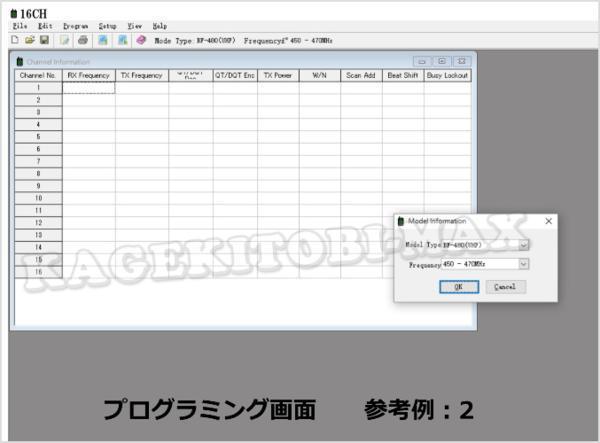This screenshot has height=443, width=600.
Task: Click the Scan Add column header
Action: click(x=361, y=75)
